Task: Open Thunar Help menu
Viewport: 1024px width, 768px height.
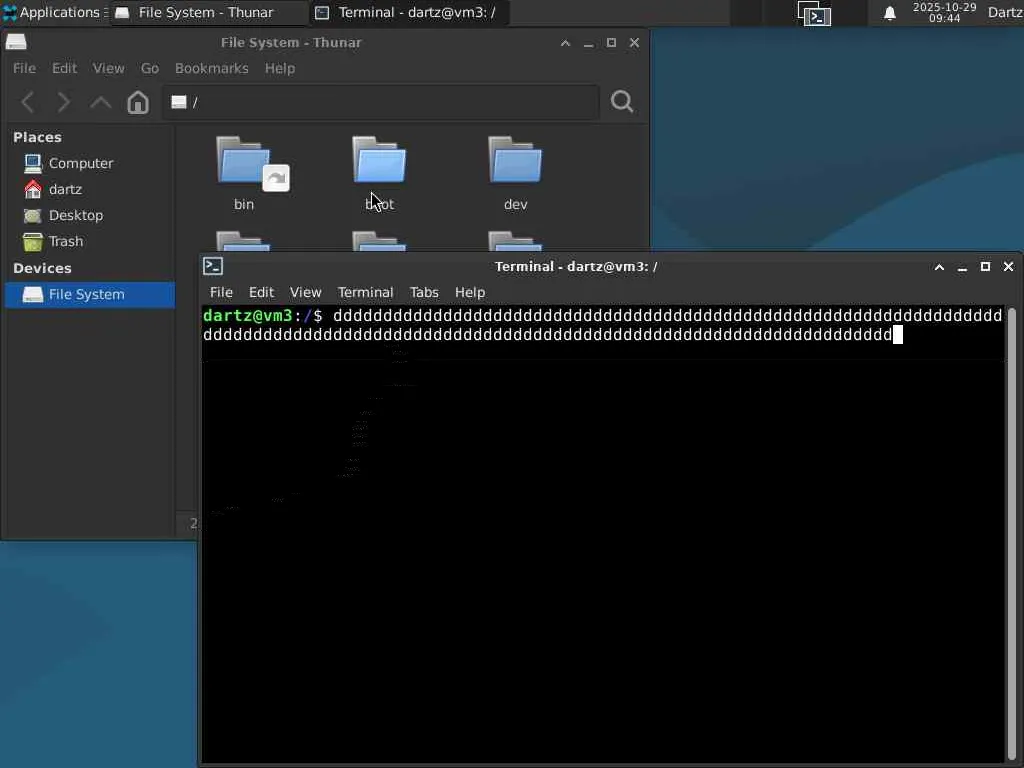Action: point(280,68)
